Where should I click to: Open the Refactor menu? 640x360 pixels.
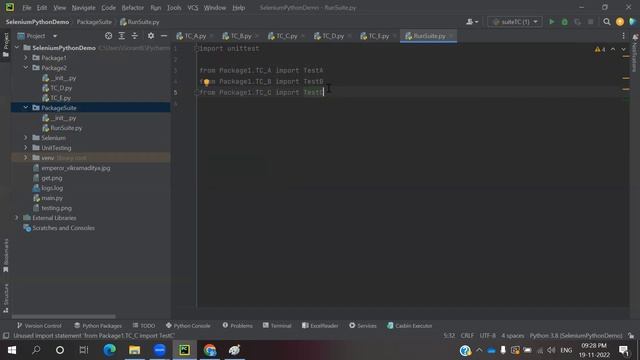pos(133,8)
